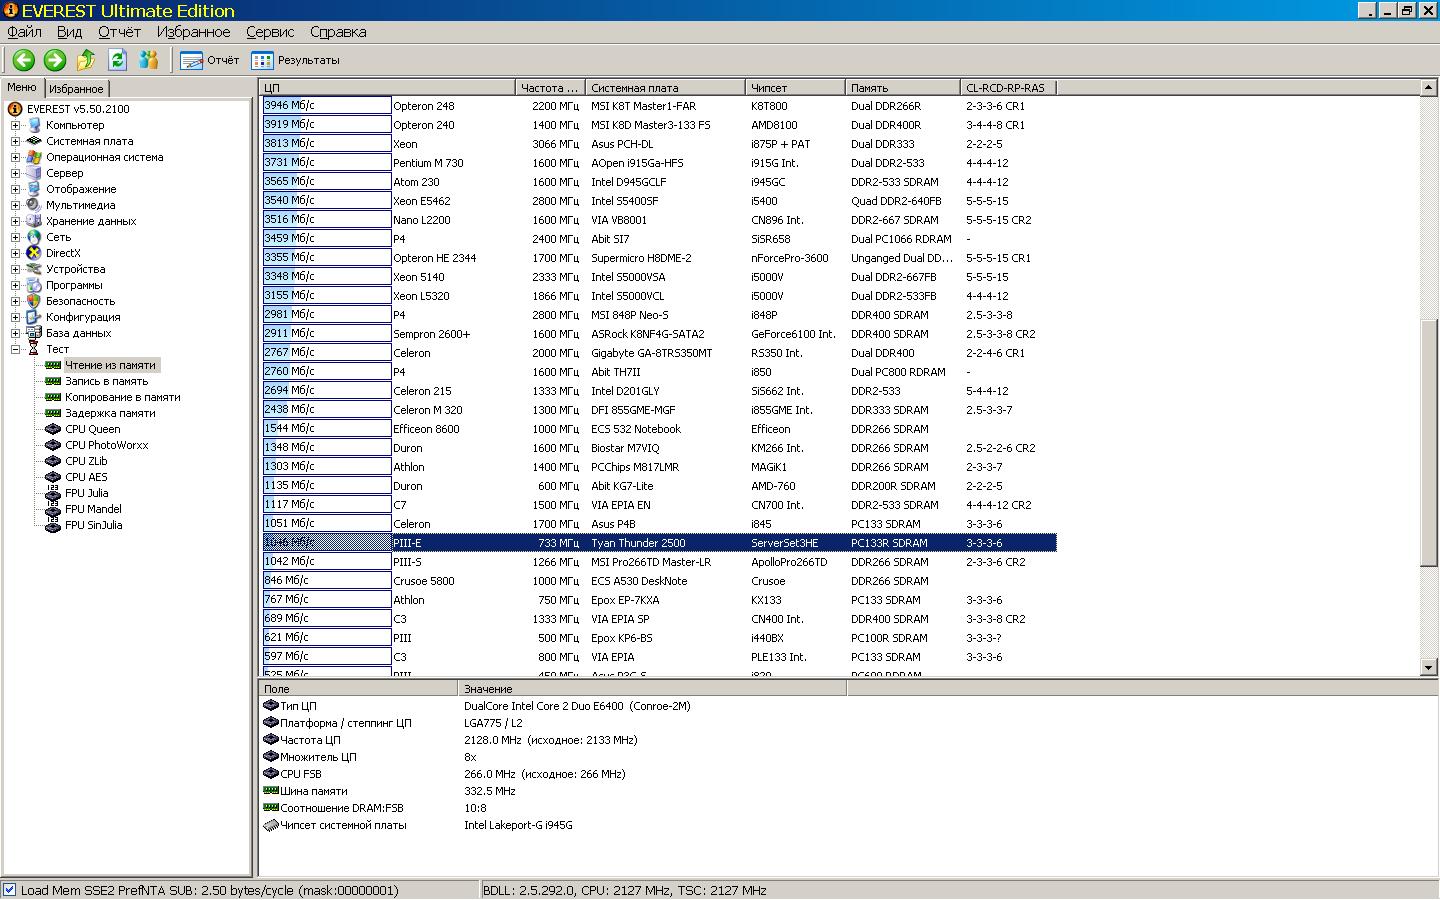
Task: Switch to the Избранное tab
Action: [x=76, y=88]
